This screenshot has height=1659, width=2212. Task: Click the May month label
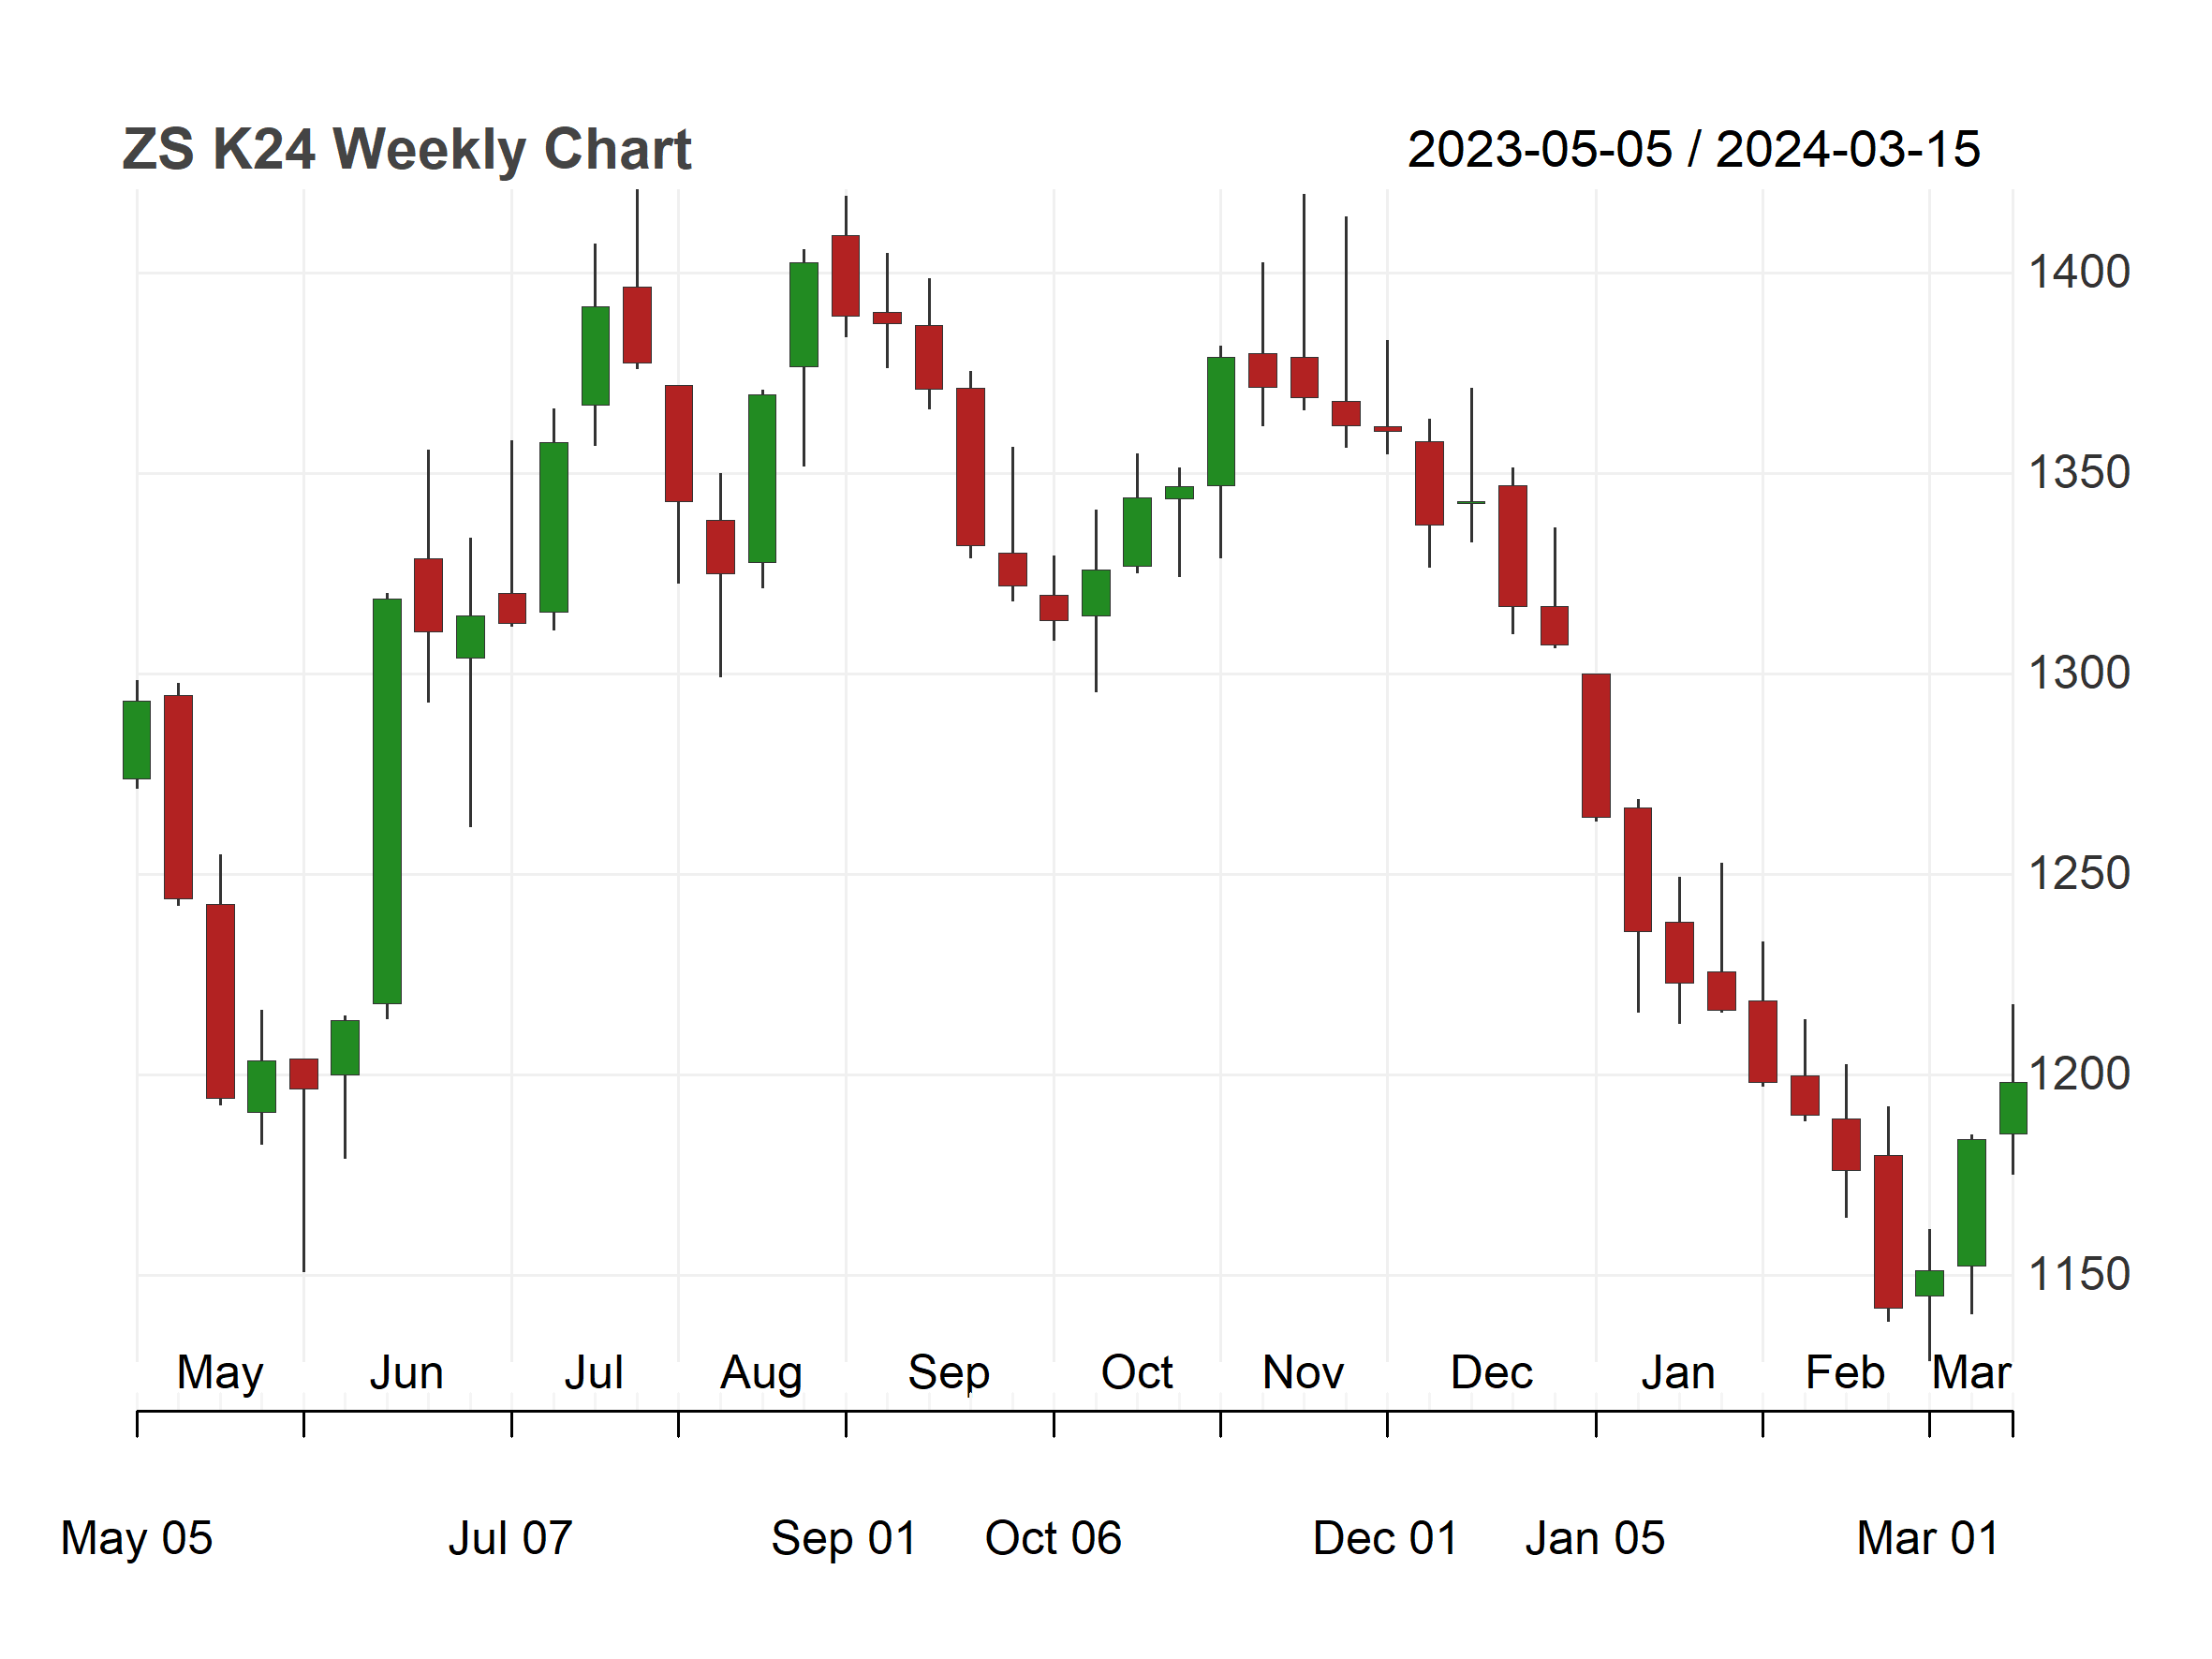(220, 1374)
